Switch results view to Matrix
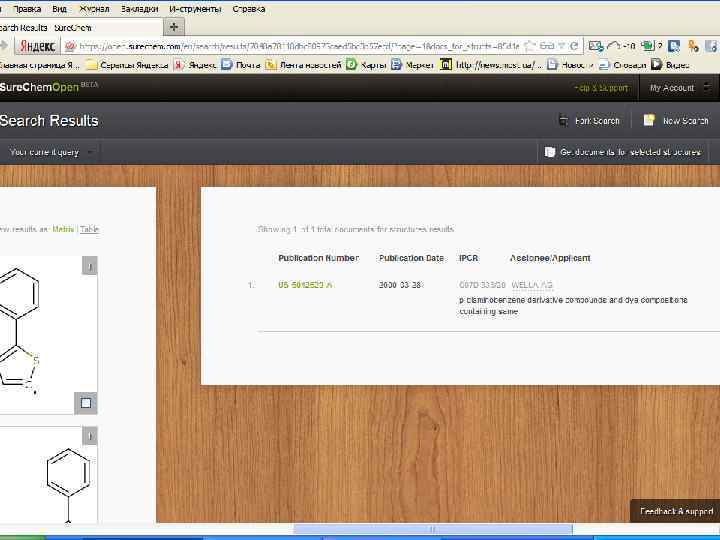 (63, 229)
